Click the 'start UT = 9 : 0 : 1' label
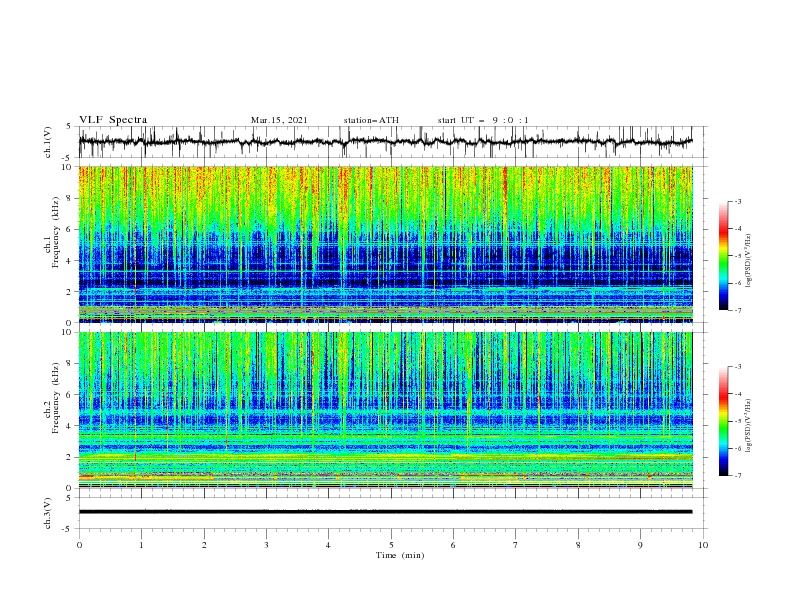This screenshot has height=612, width=792. [x=483, y=120]
